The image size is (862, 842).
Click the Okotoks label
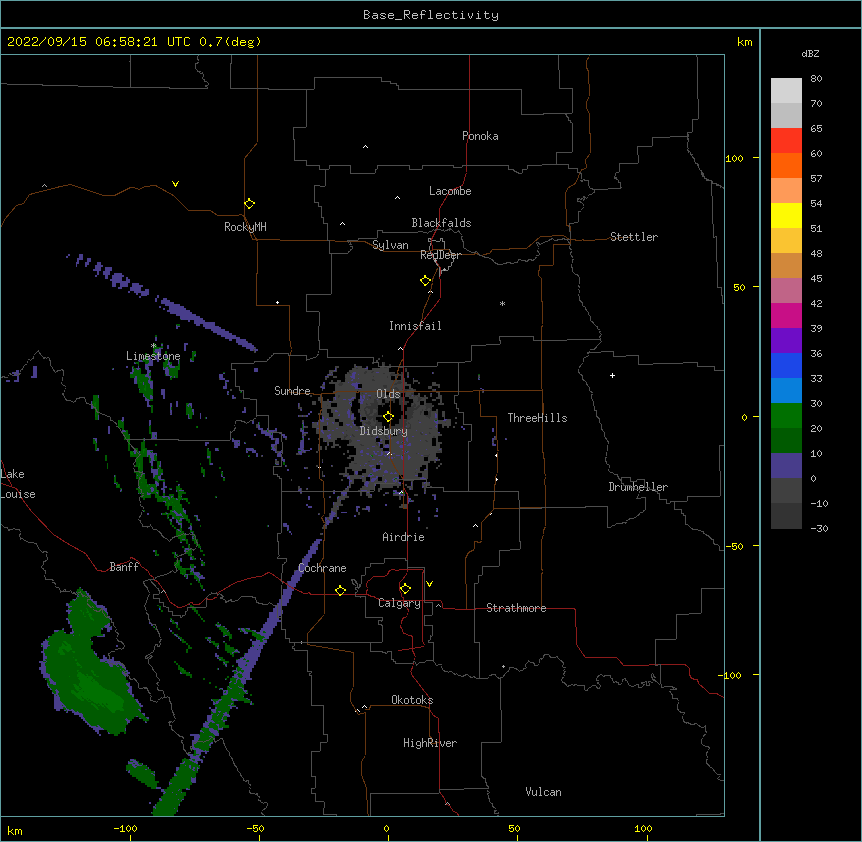tap(412, 700)
